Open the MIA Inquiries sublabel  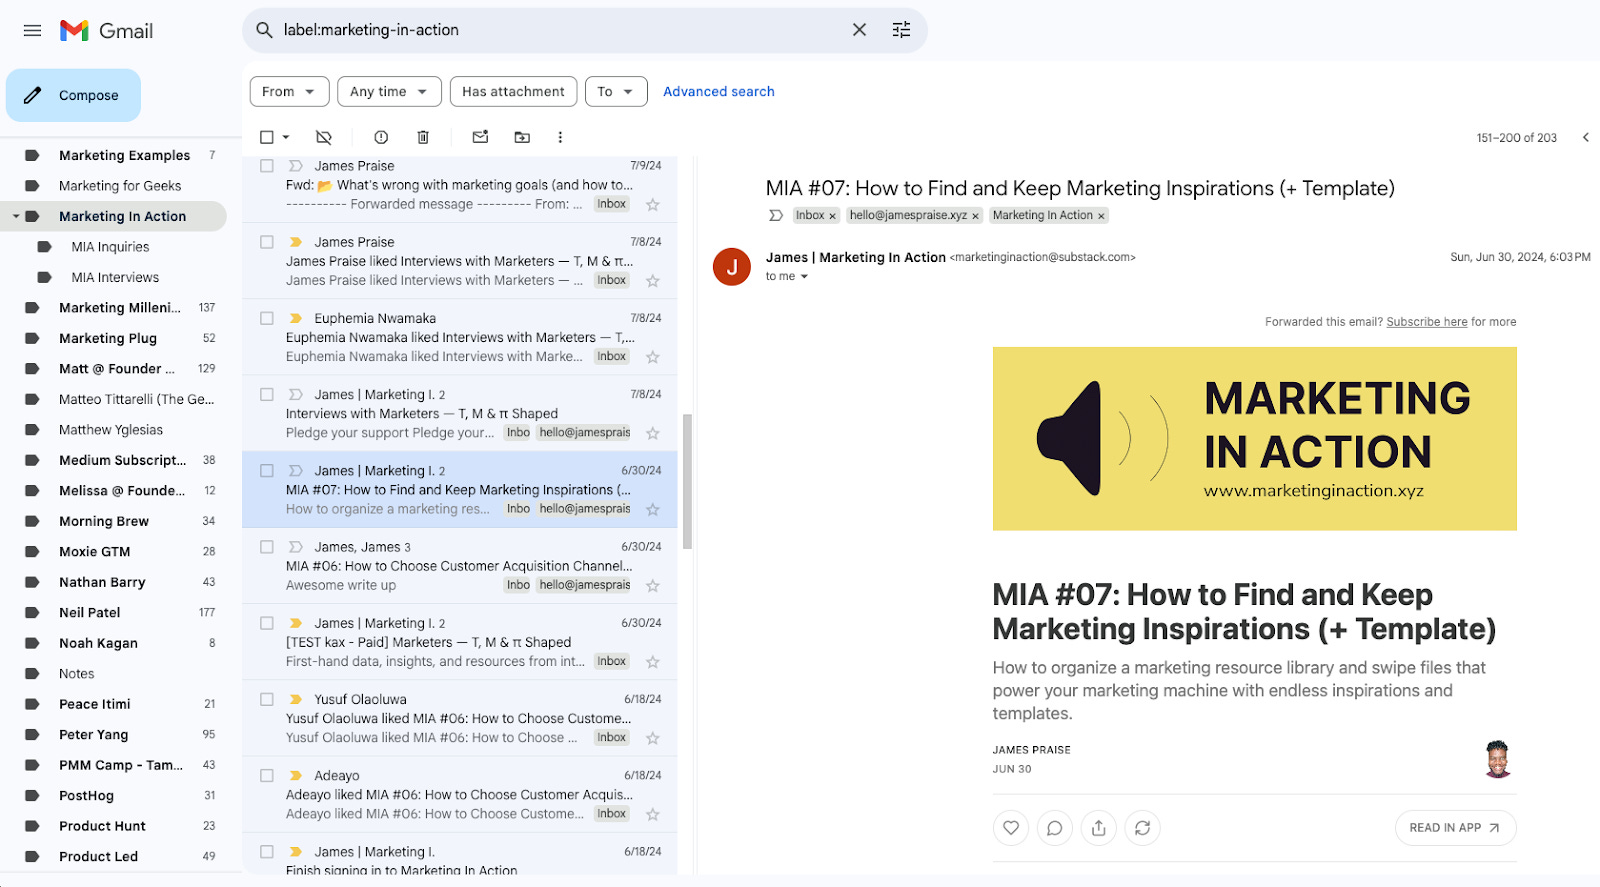tap(110, 247)
